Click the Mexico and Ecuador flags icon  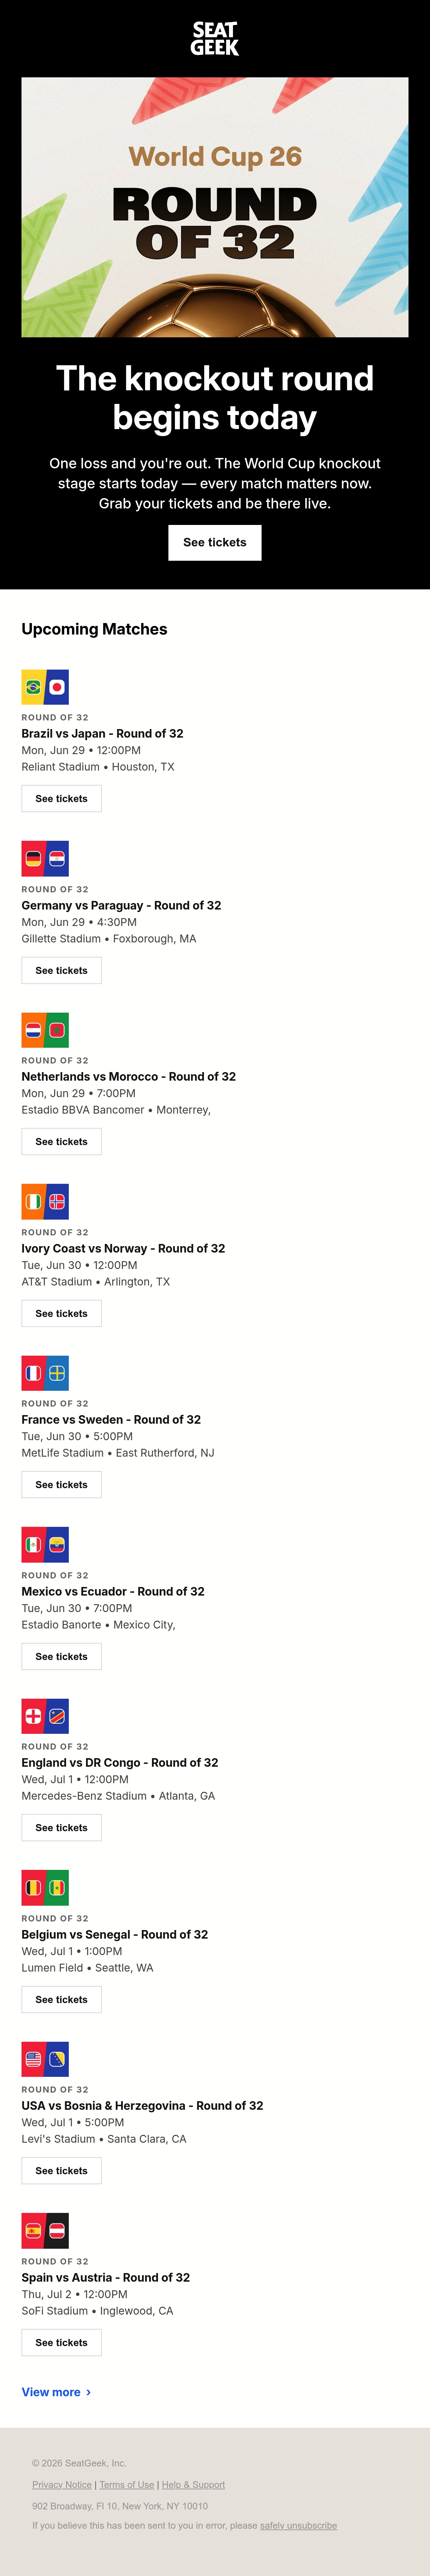(45, 1544)
